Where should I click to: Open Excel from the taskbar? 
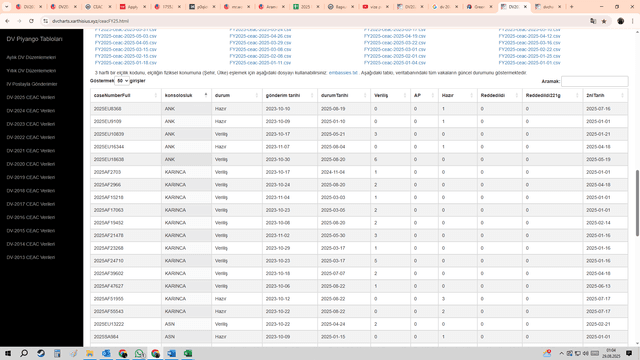[x=188, y=353]
